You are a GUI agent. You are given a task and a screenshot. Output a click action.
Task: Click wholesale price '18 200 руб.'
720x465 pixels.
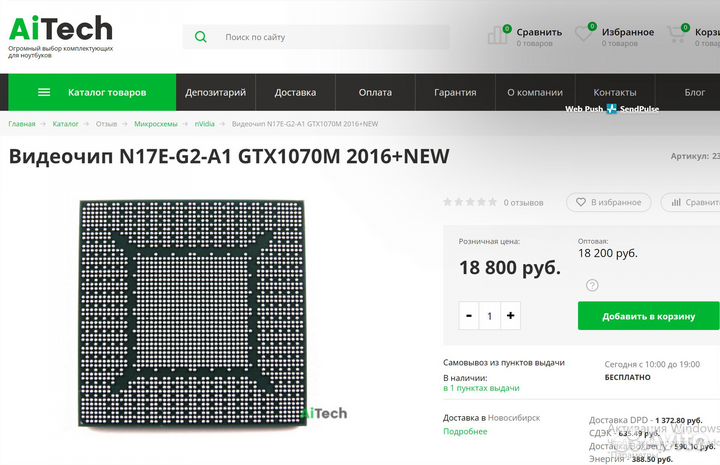click(608, 253)
